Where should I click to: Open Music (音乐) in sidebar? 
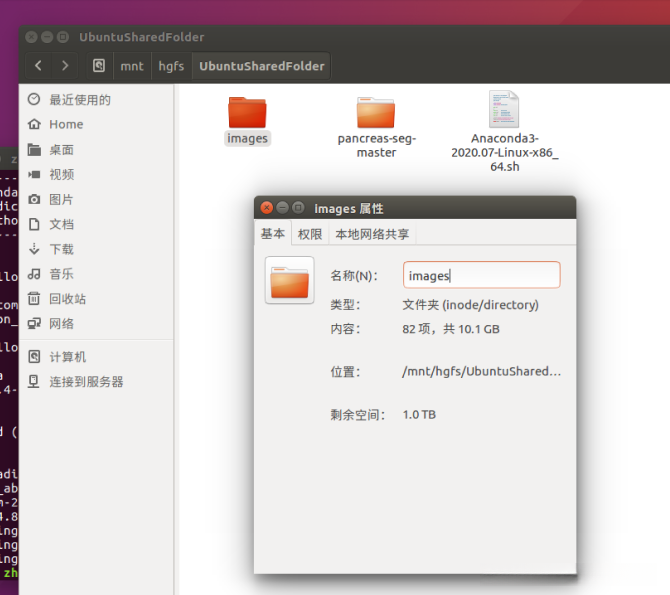[96, 274]
